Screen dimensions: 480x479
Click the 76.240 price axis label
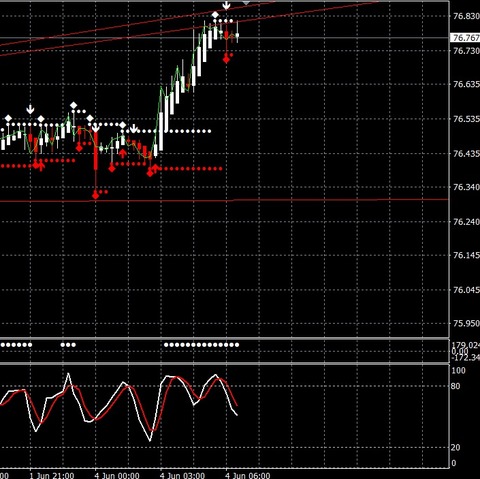[x=466, y=222]
